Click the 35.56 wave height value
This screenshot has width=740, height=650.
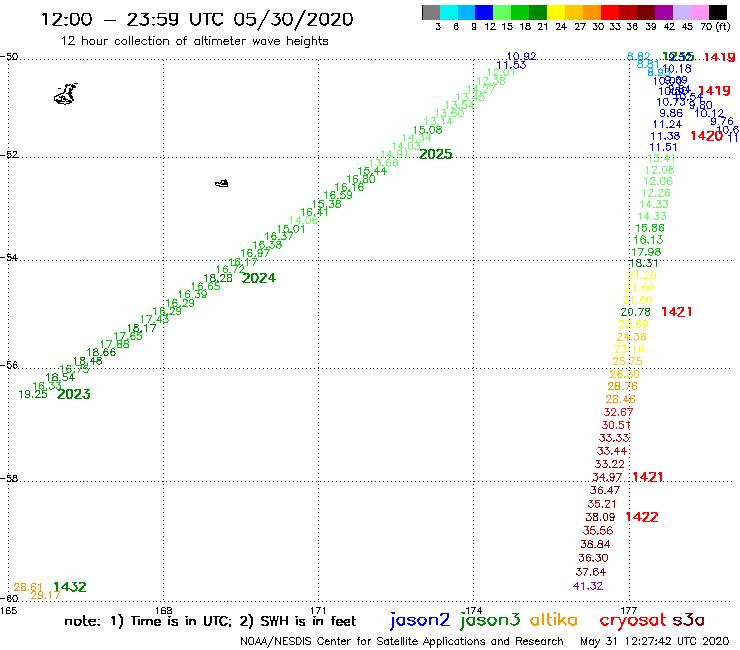(598, 531)
